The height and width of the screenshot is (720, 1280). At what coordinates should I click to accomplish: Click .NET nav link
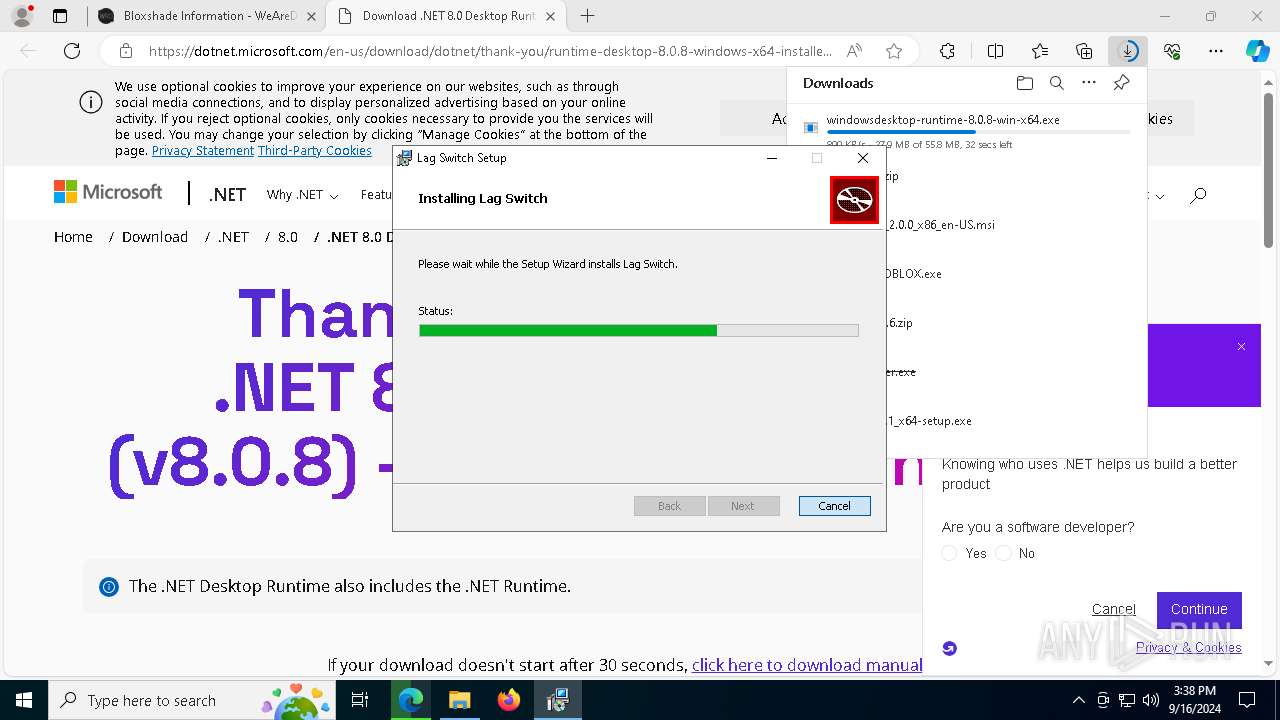coord(227,195)
